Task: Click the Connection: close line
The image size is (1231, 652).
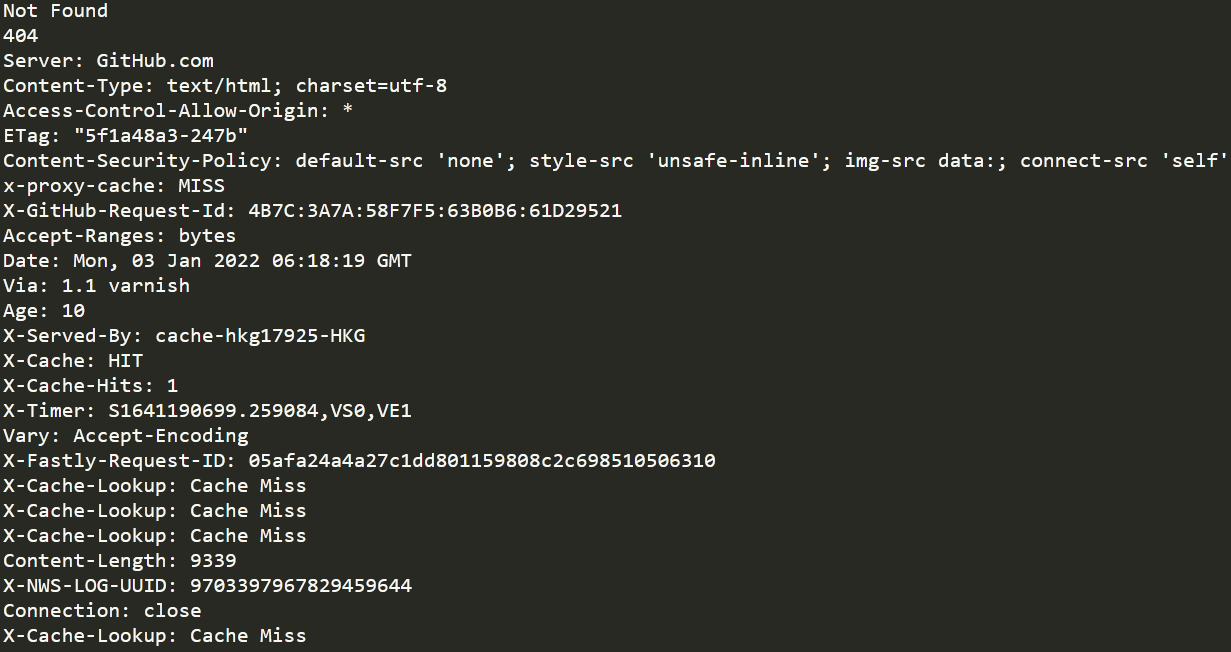Action: [x=102, y=611]
